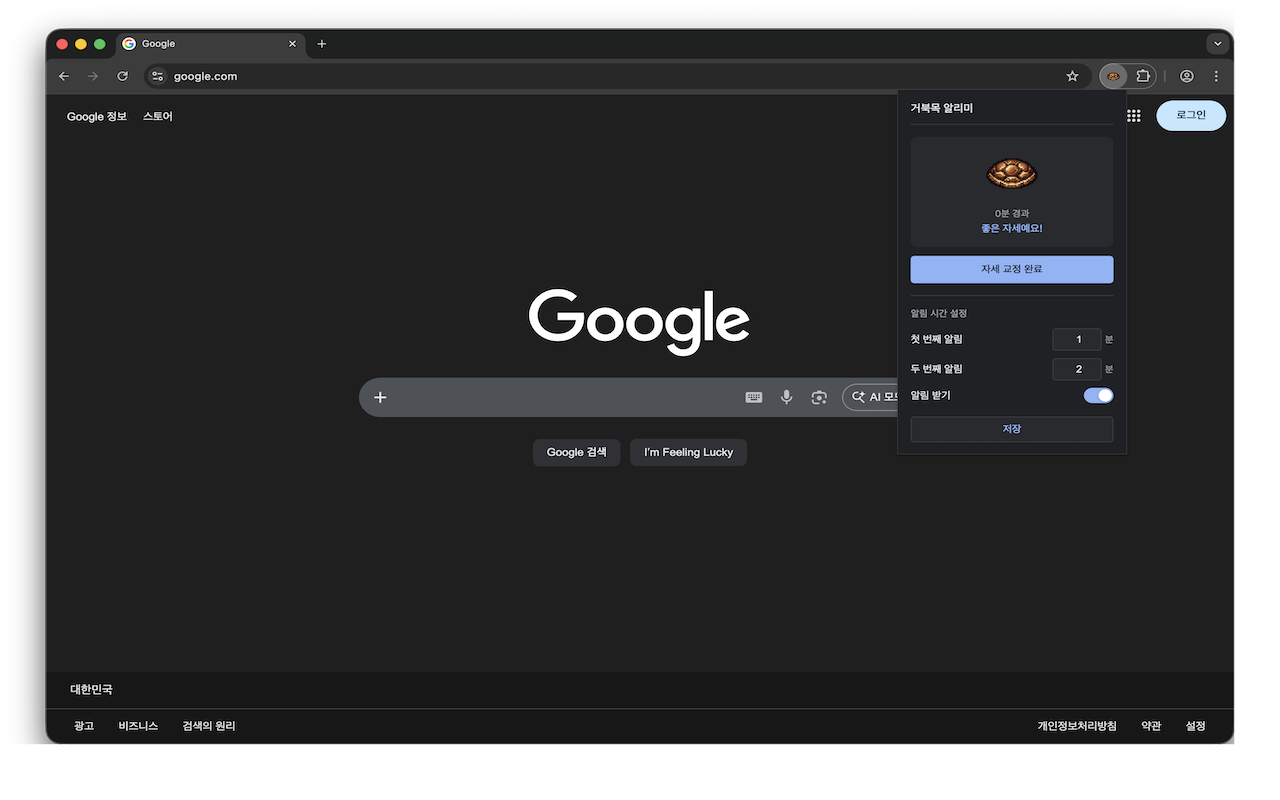1280x800 pixels.
Task: View site information in the address bar
Action: pyautogui.click(x=157, y=76)
